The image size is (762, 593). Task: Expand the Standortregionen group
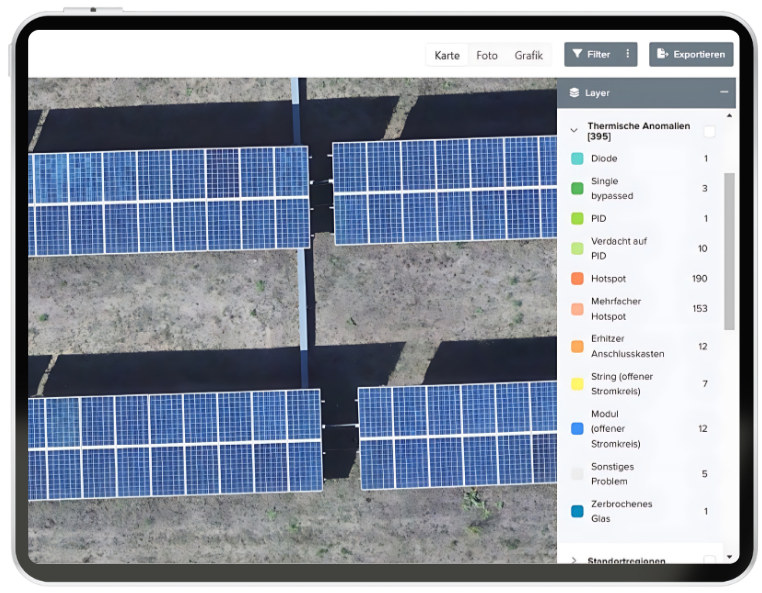tap(574, 560)
